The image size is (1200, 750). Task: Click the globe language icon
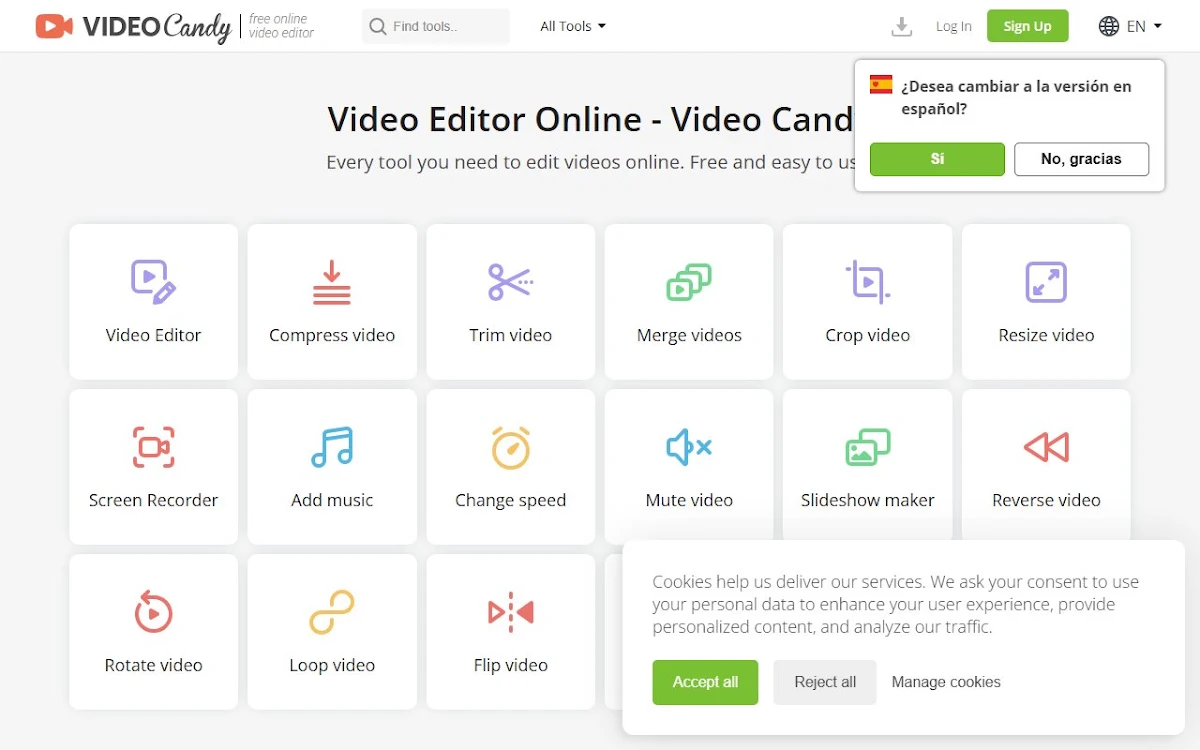tap(1109, 27)
